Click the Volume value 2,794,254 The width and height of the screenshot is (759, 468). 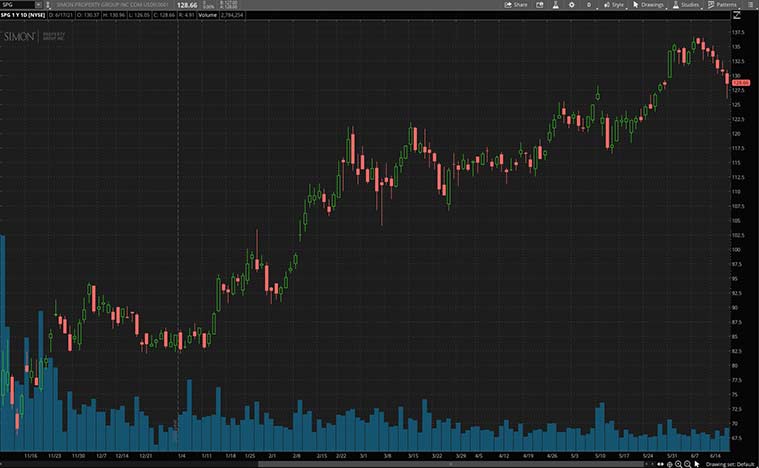tap(232, 15)
